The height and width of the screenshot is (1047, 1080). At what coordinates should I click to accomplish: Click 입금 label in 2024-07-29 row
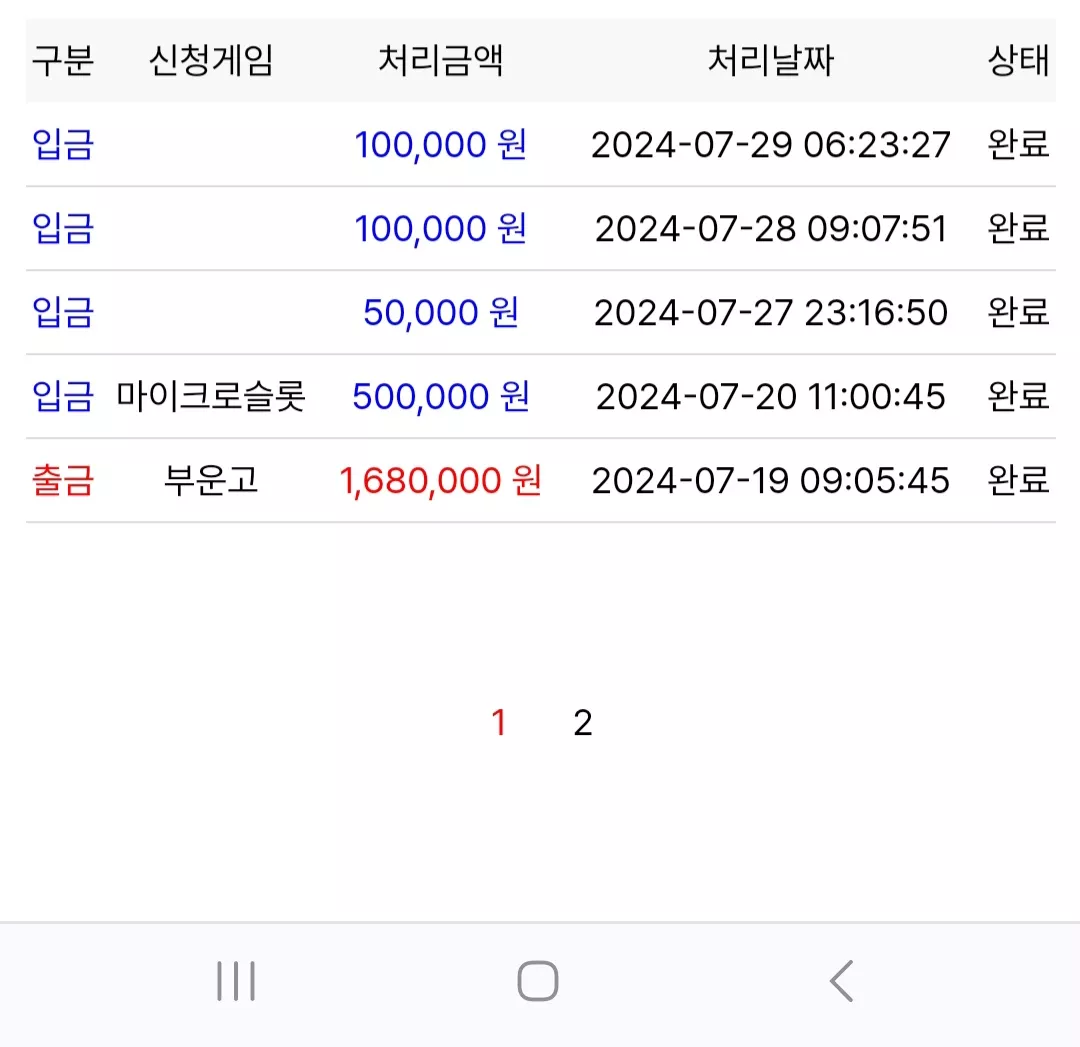[63, 145]
